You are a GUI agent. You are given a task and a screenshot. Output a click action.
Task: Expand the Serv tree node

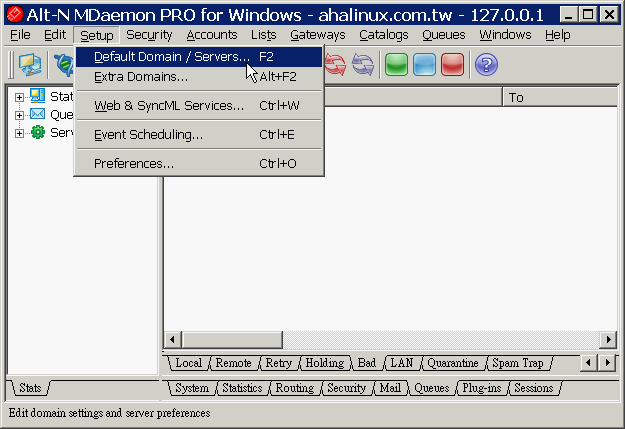point(19,134)
